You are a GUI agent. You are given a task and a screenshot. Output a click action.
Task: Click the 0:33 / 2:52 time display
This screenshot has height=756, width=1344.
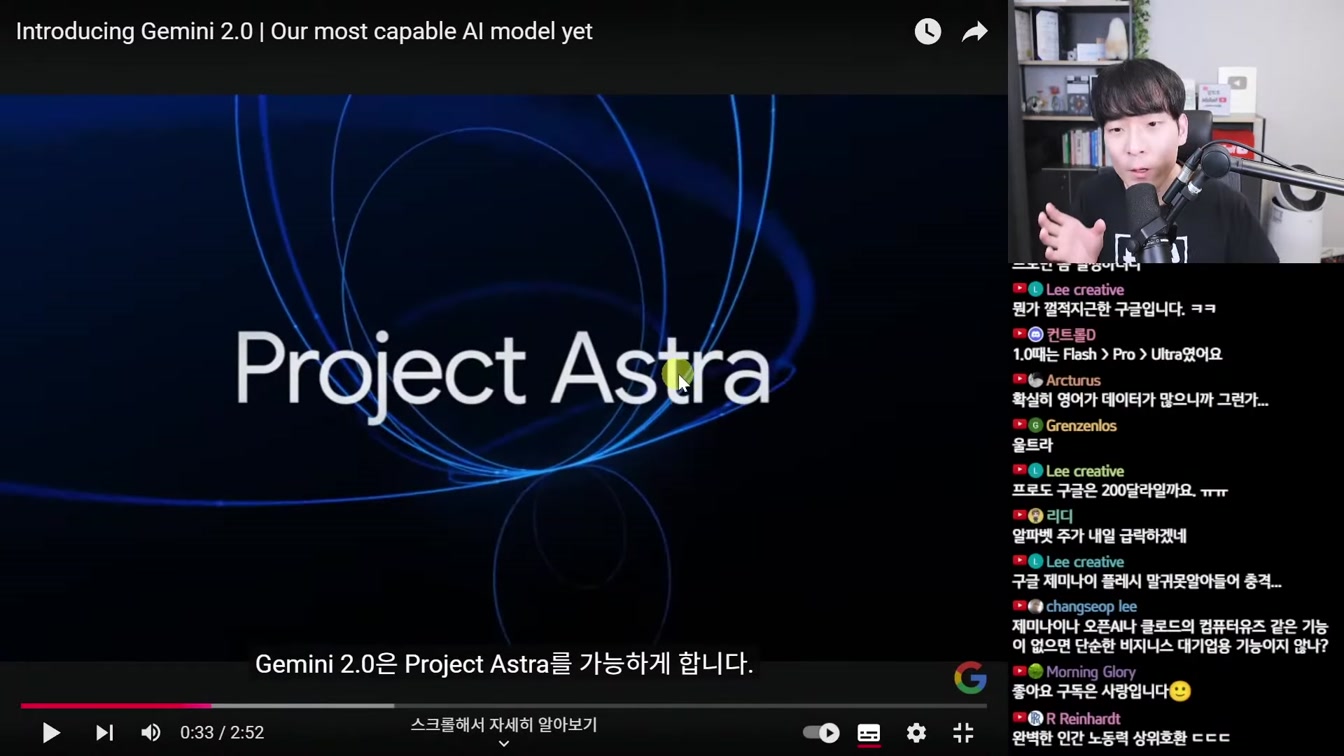pos(222,733)
